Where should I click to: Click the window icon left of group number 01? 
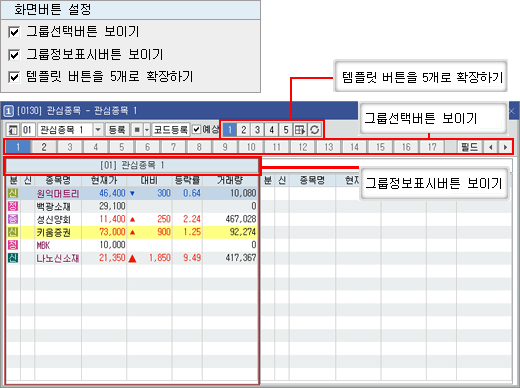point(13,130)
